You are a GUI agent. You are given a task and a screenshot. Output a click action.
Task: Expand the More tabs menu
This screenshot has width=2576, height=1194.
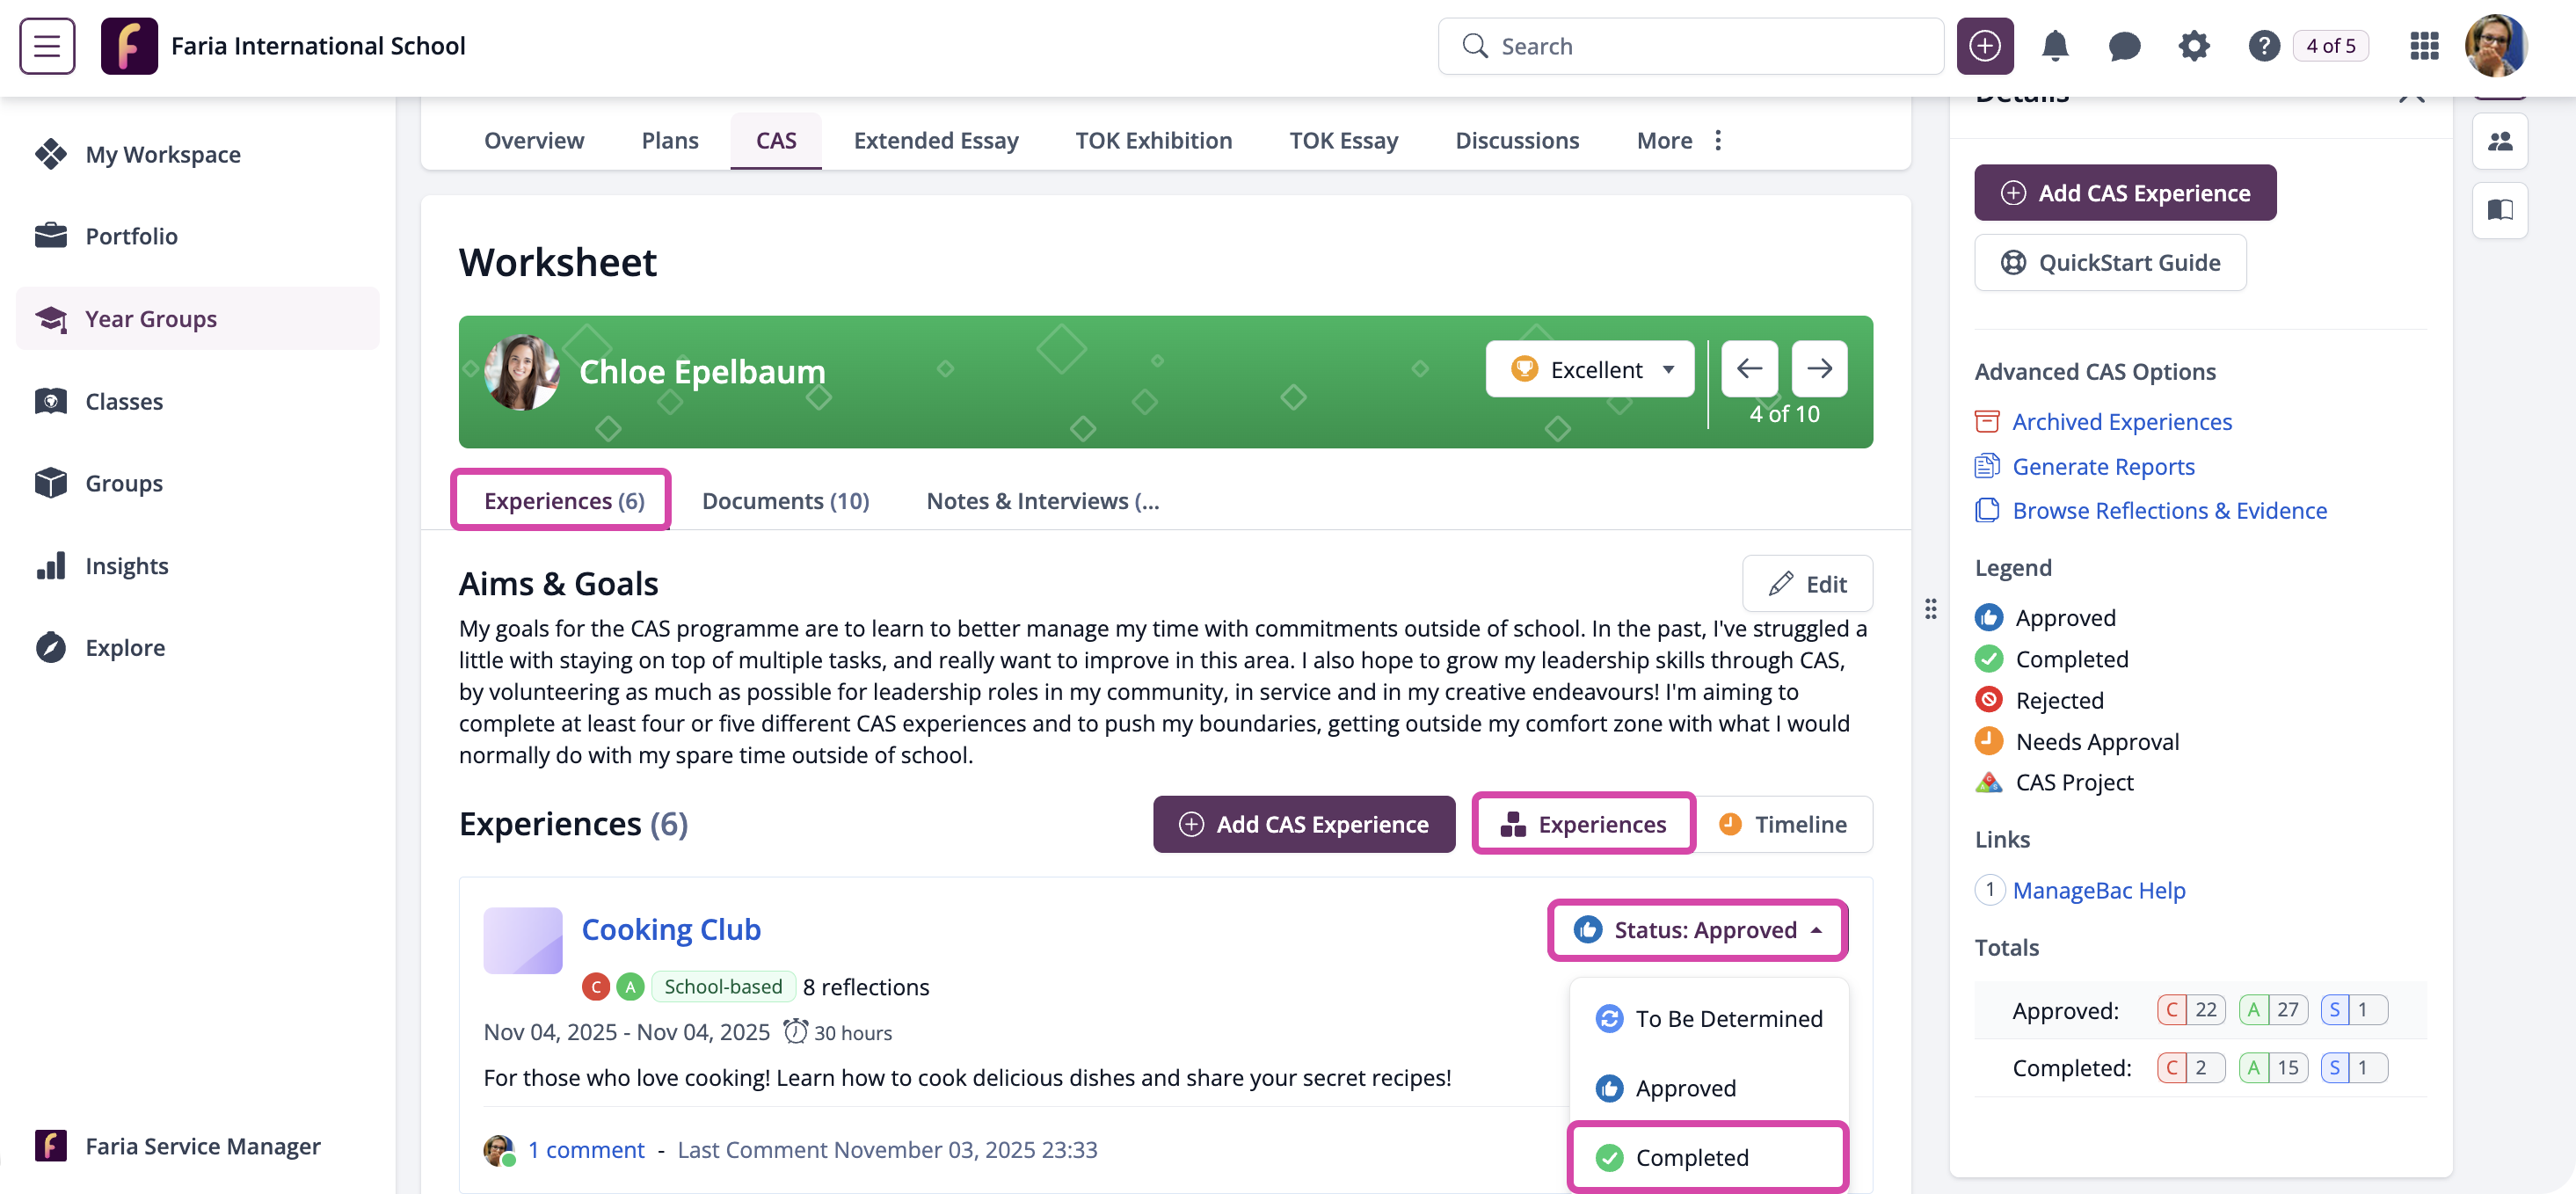point(1680,141)
